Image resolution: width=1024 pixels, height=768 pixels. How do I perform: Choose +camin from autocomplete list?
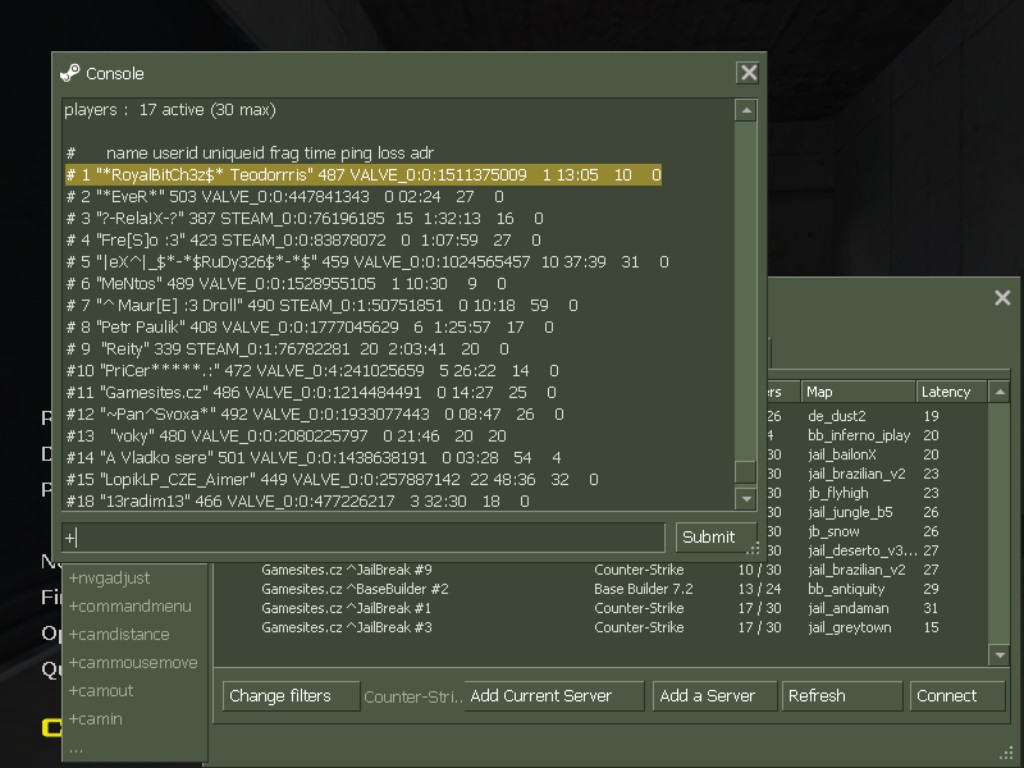coord(95,718)
